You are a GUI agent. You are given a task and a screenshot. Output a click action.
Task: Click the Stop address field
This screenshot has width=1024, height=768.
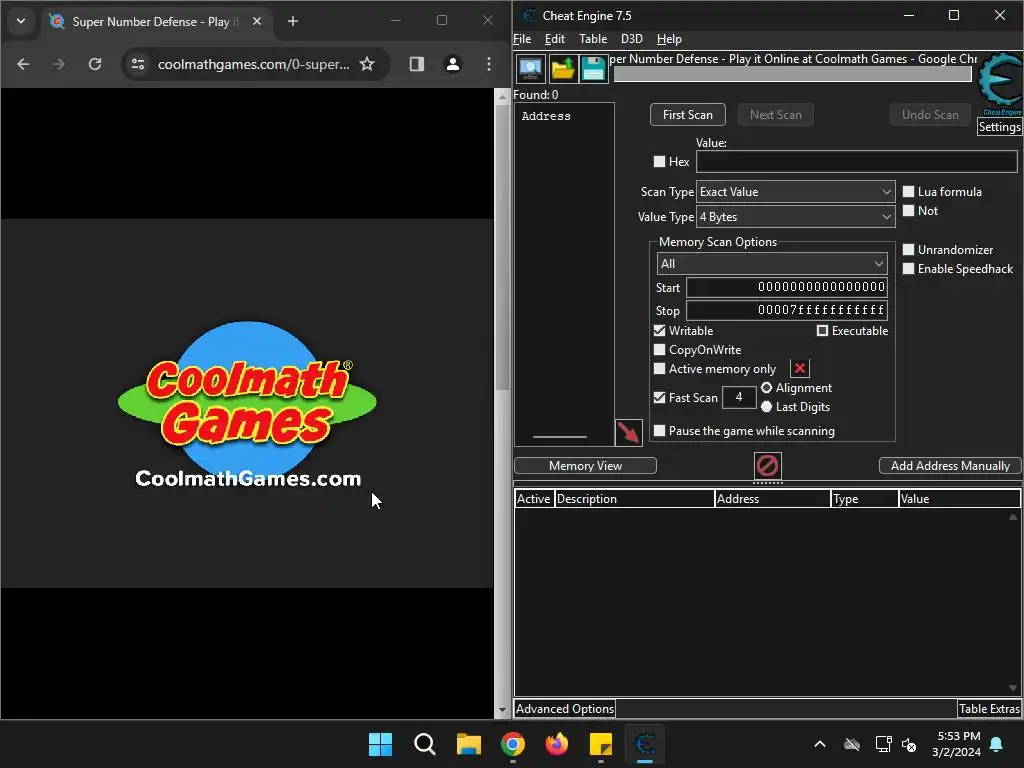pos(786,310)
